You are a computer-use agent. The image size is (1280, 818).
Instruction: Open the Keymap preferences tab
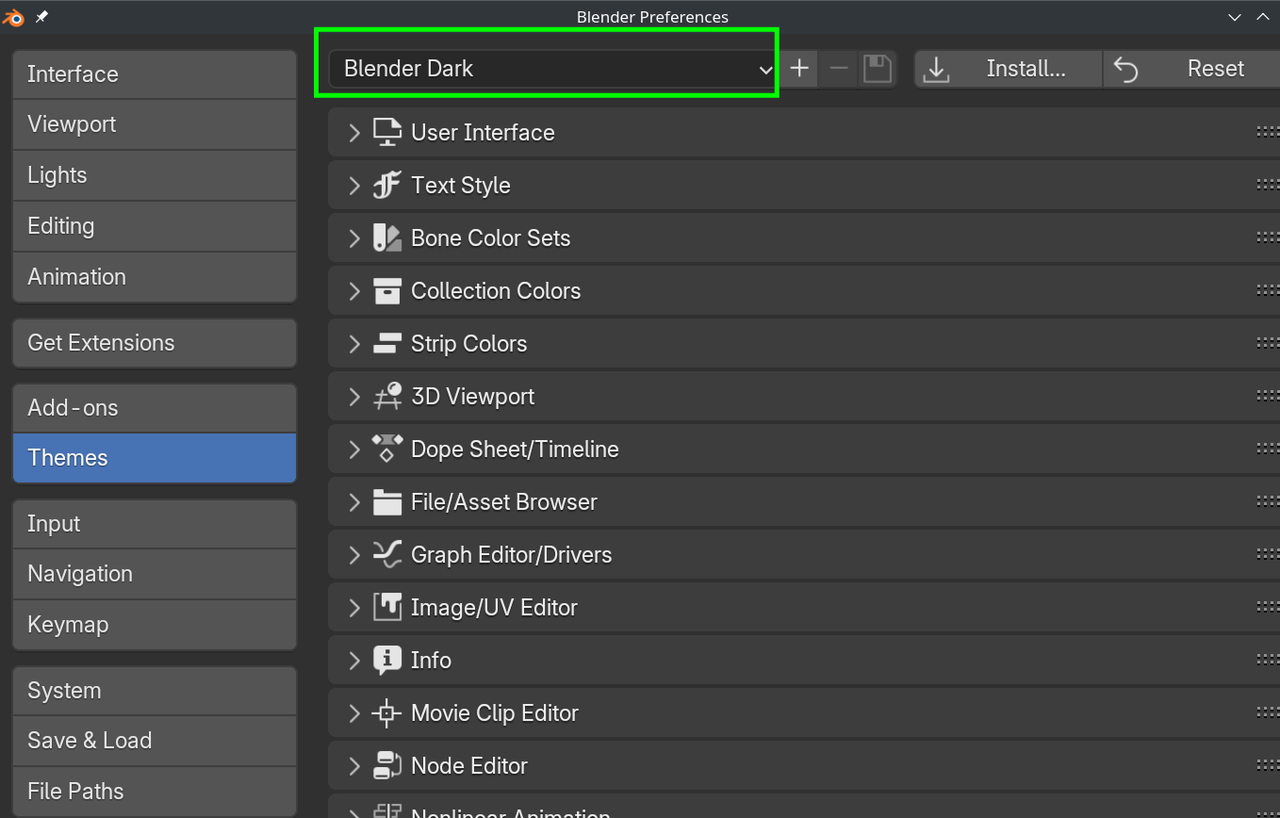[155, 625]
